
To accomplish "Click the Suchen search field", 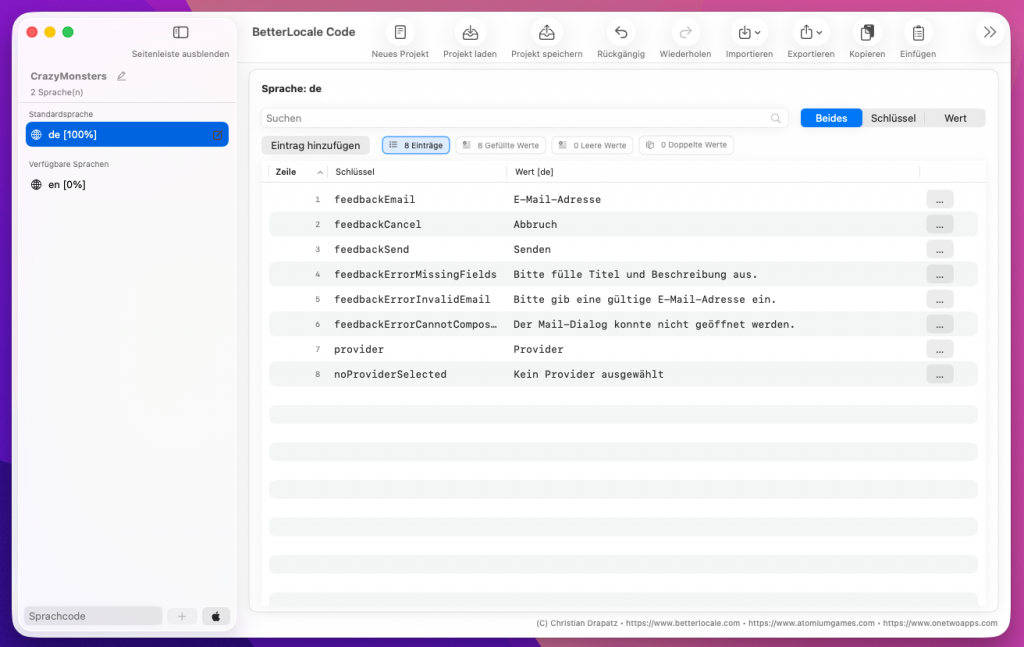I will click(515, 118).
